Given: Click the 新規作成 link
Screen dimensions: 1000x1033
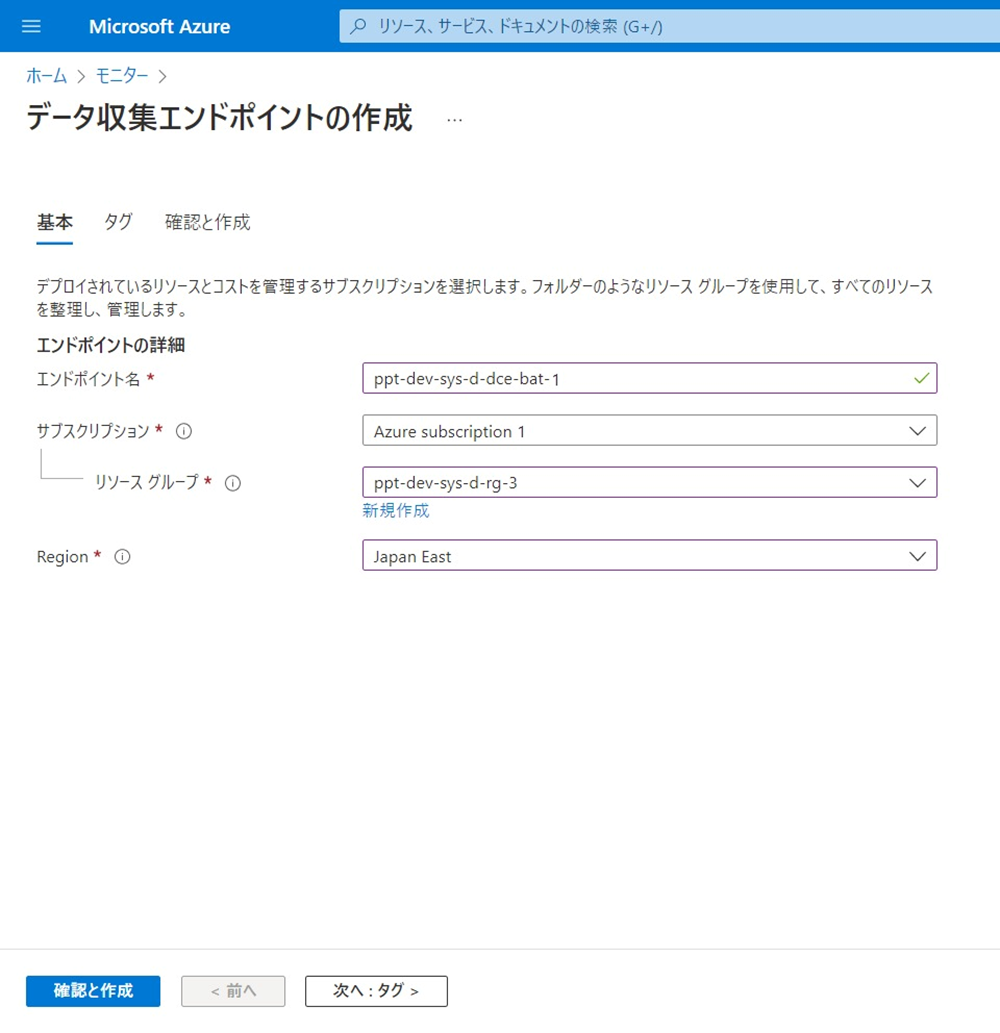Looking at the screenshot, I should (396, 511).
